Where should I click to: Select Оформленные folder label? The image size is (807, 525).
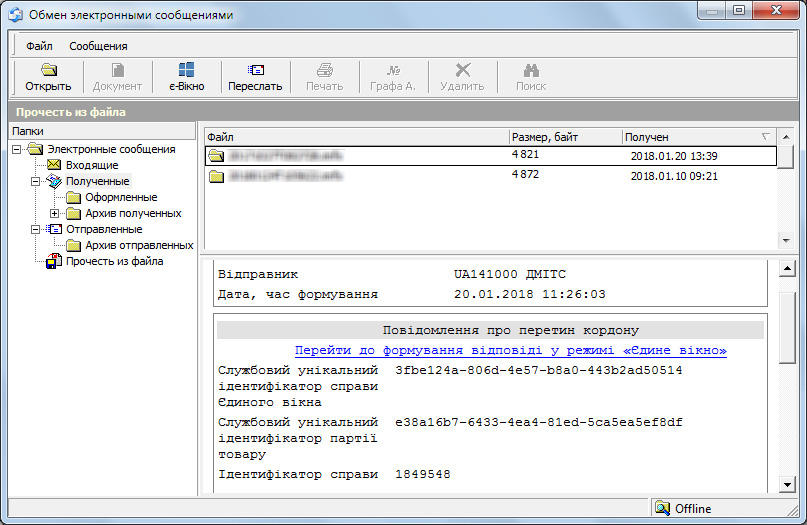(121, 197)
